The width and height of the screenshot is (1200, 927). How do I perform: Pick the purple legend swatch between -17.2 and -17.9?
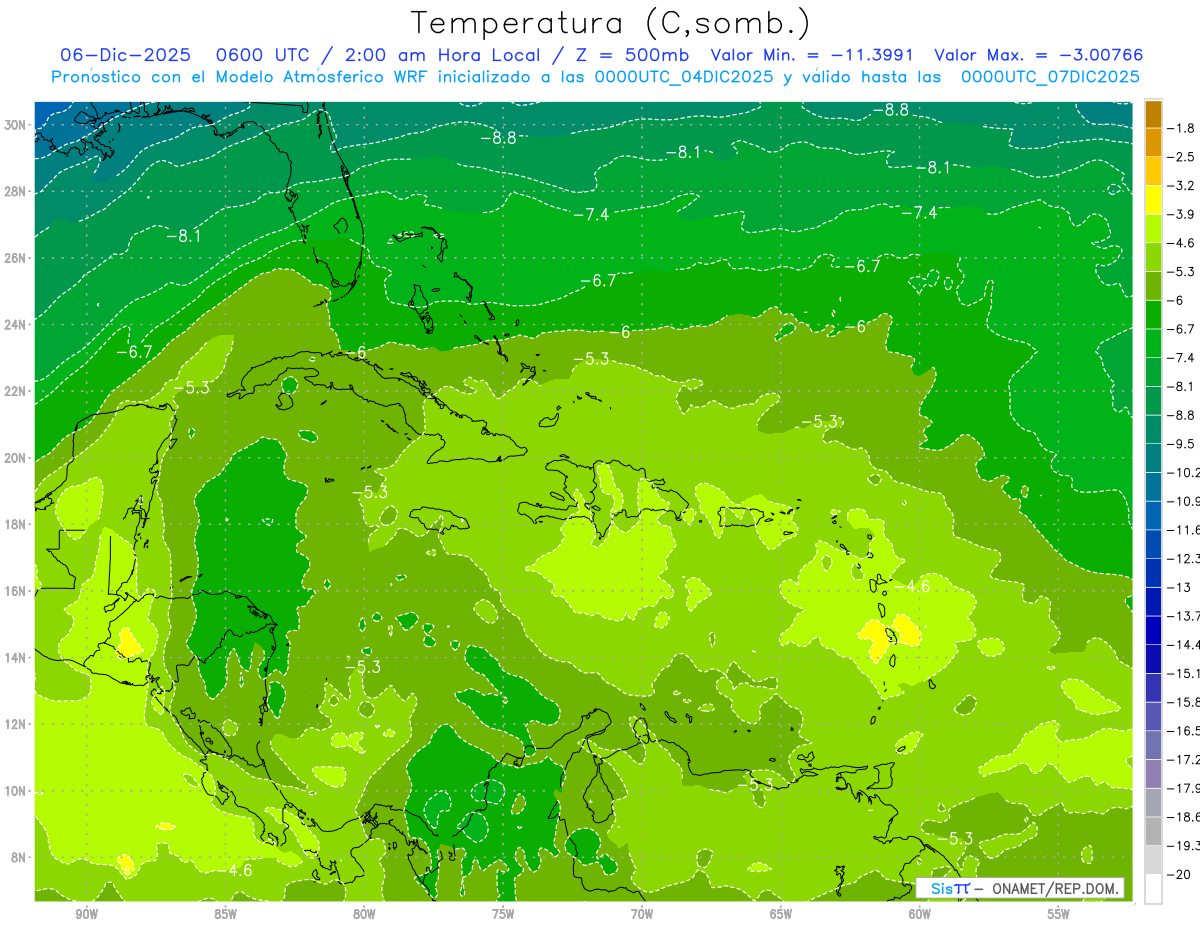coord(1153,773)
